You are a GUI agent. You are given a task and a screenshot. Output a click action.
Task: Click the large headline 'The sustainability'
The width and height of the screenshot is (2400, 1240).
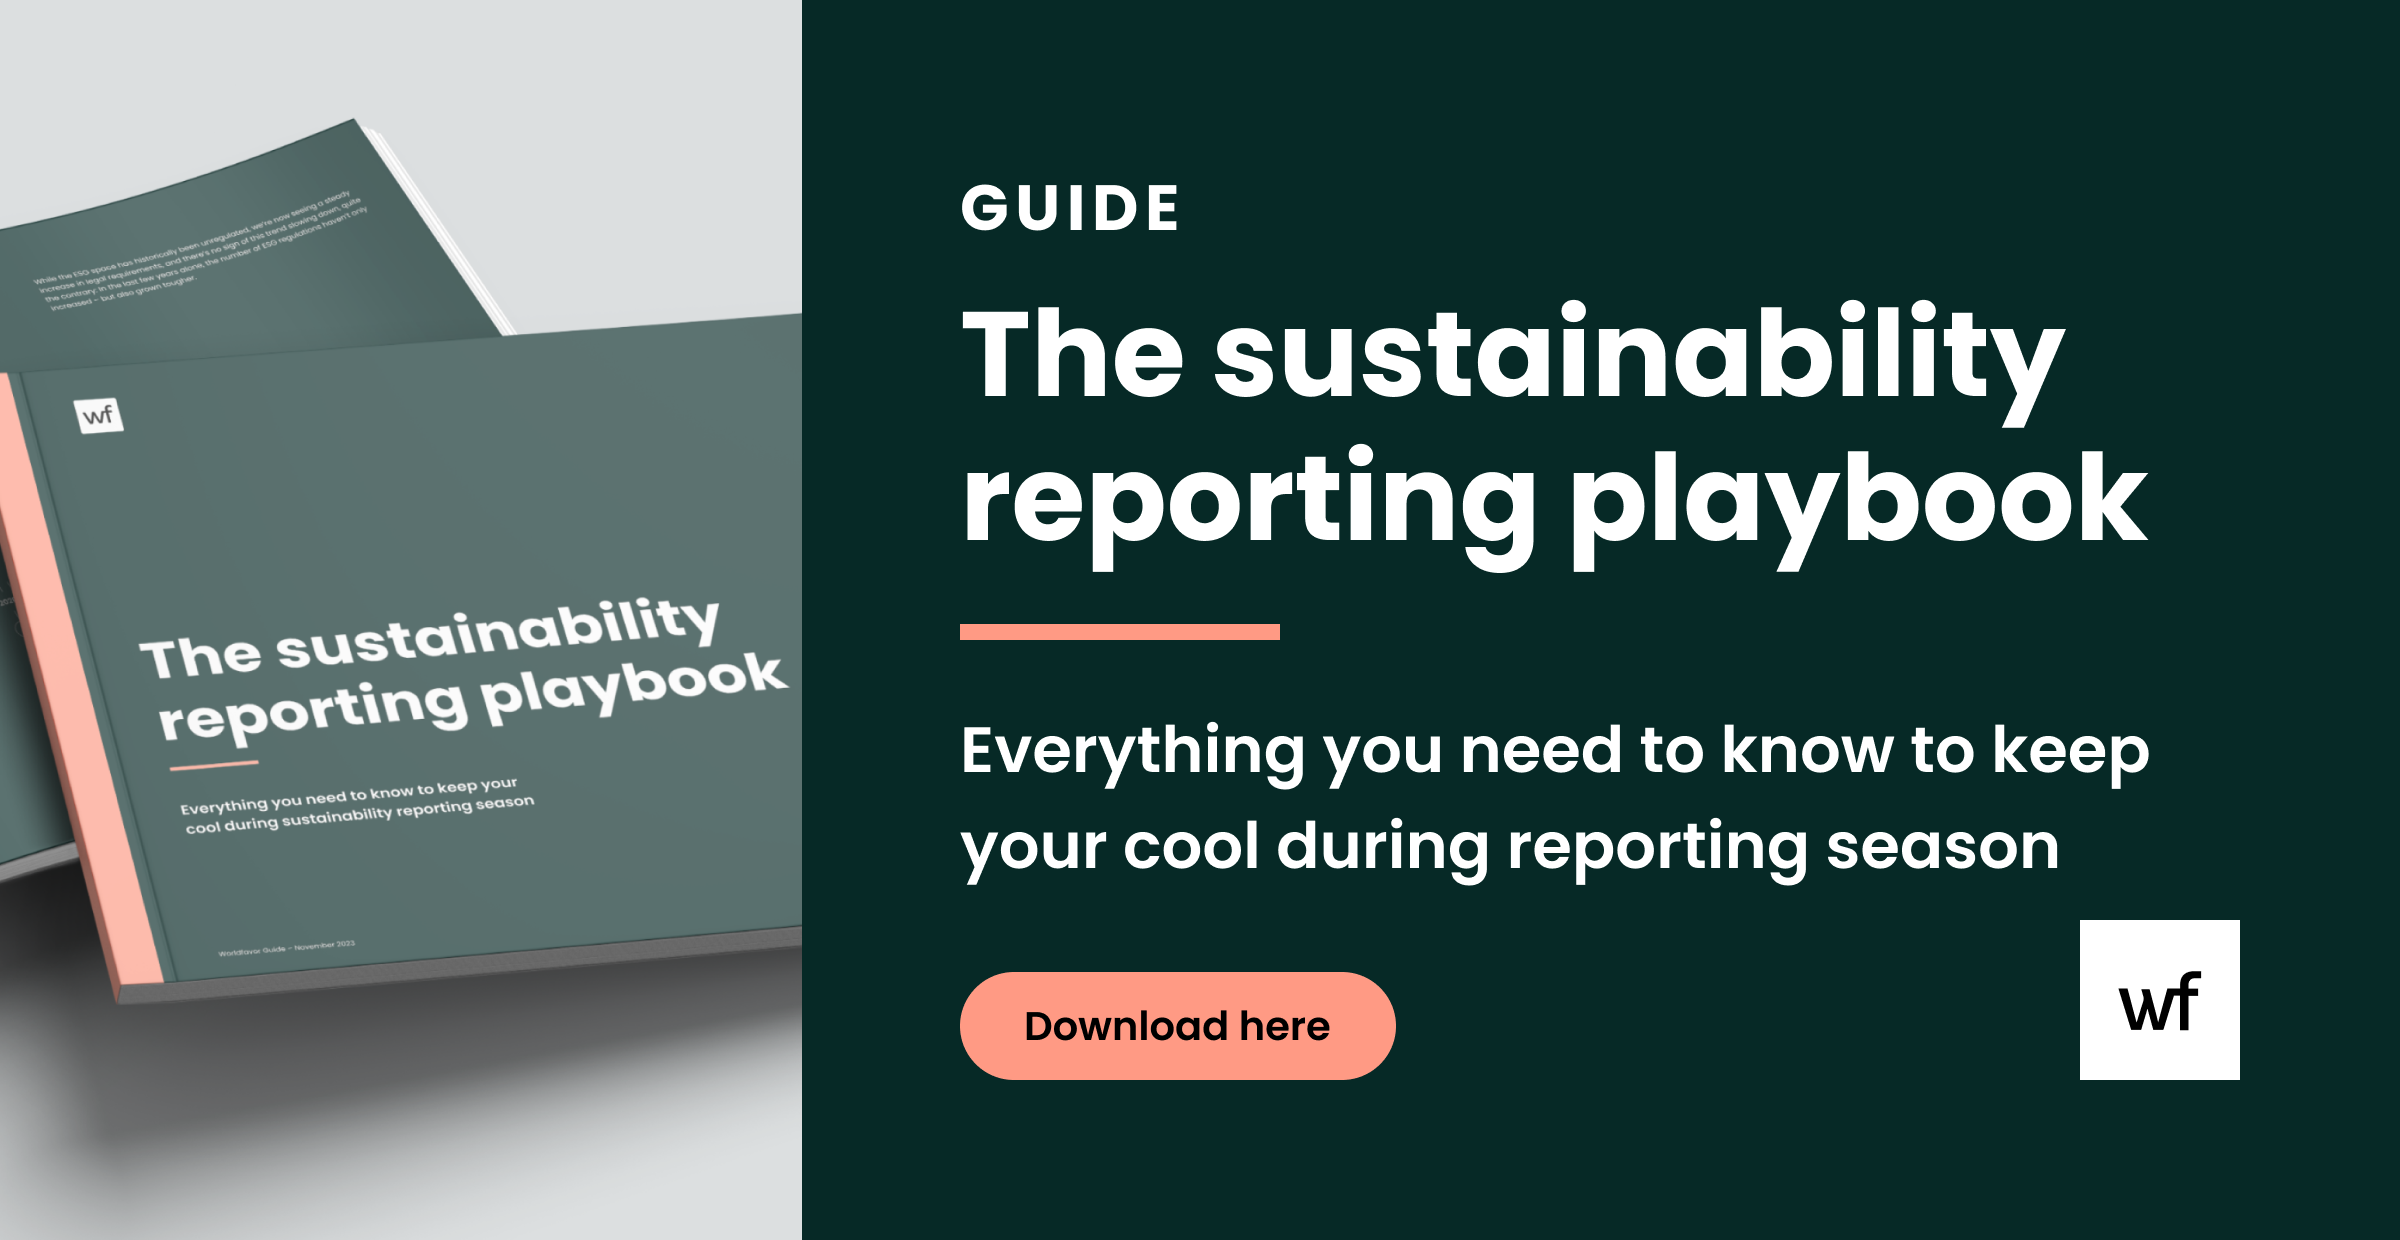click(x=1512, y=355)
